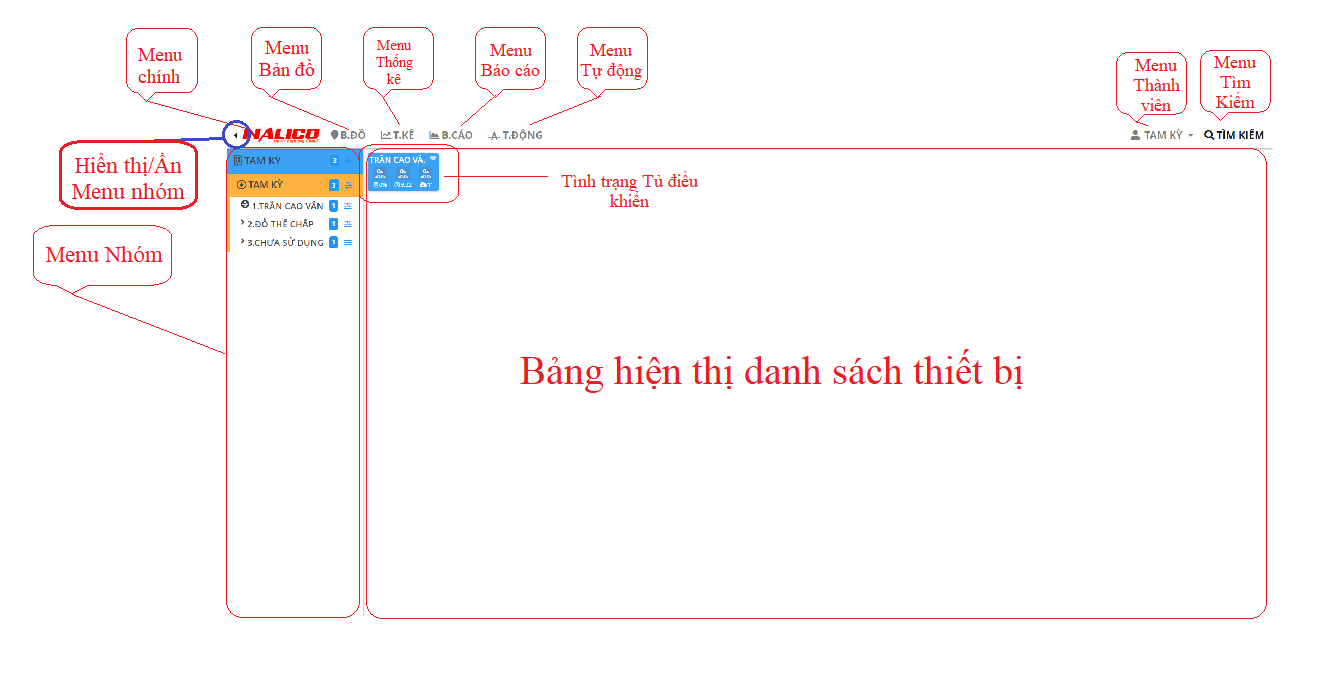Collapse the TRẦN CAO VÂN device card

point(433,158)
